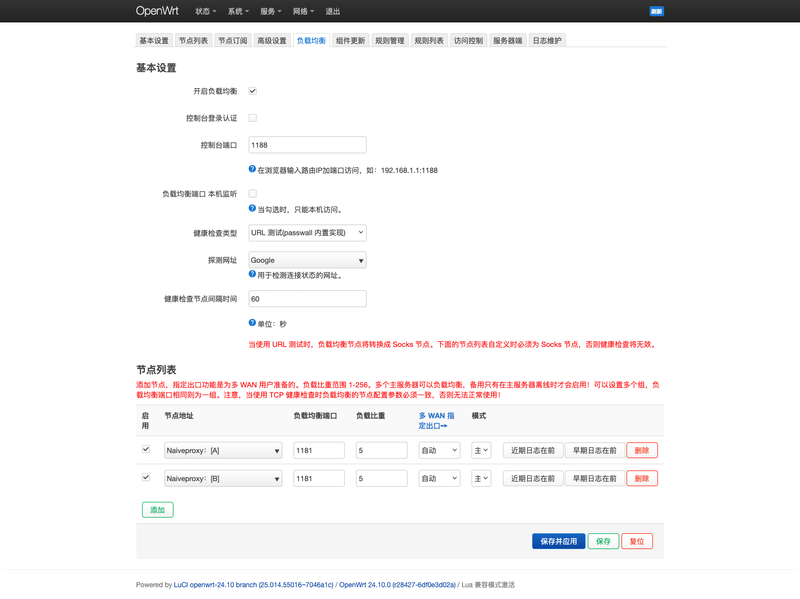This screenshot has height=599, width=800.
Task: Click the help icon beside 单位: 秒
Action: coord(253,323)
